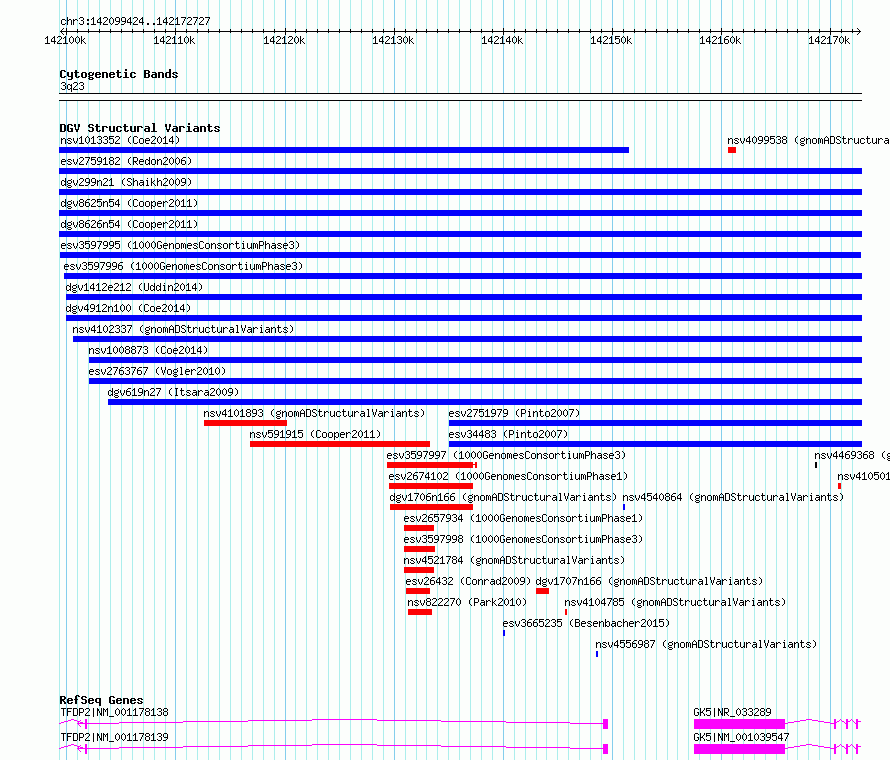Select dgv1412e212 (Uddin2014) label
Screen dimensions: 890x760
tap(134, 287)
